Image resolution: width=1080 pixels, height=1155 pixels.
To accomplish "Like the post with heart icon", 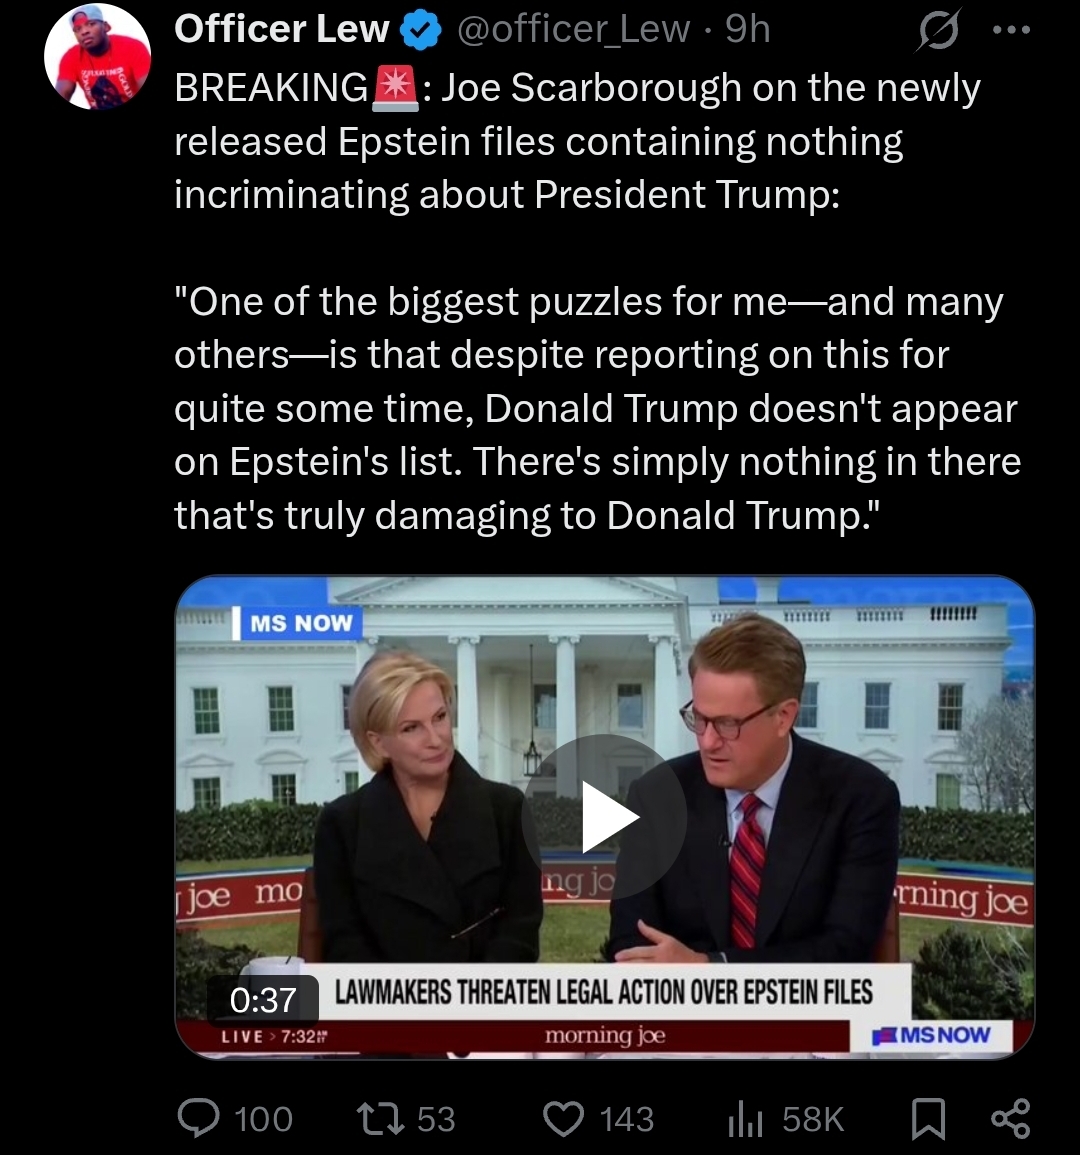I will [564, 1119].
